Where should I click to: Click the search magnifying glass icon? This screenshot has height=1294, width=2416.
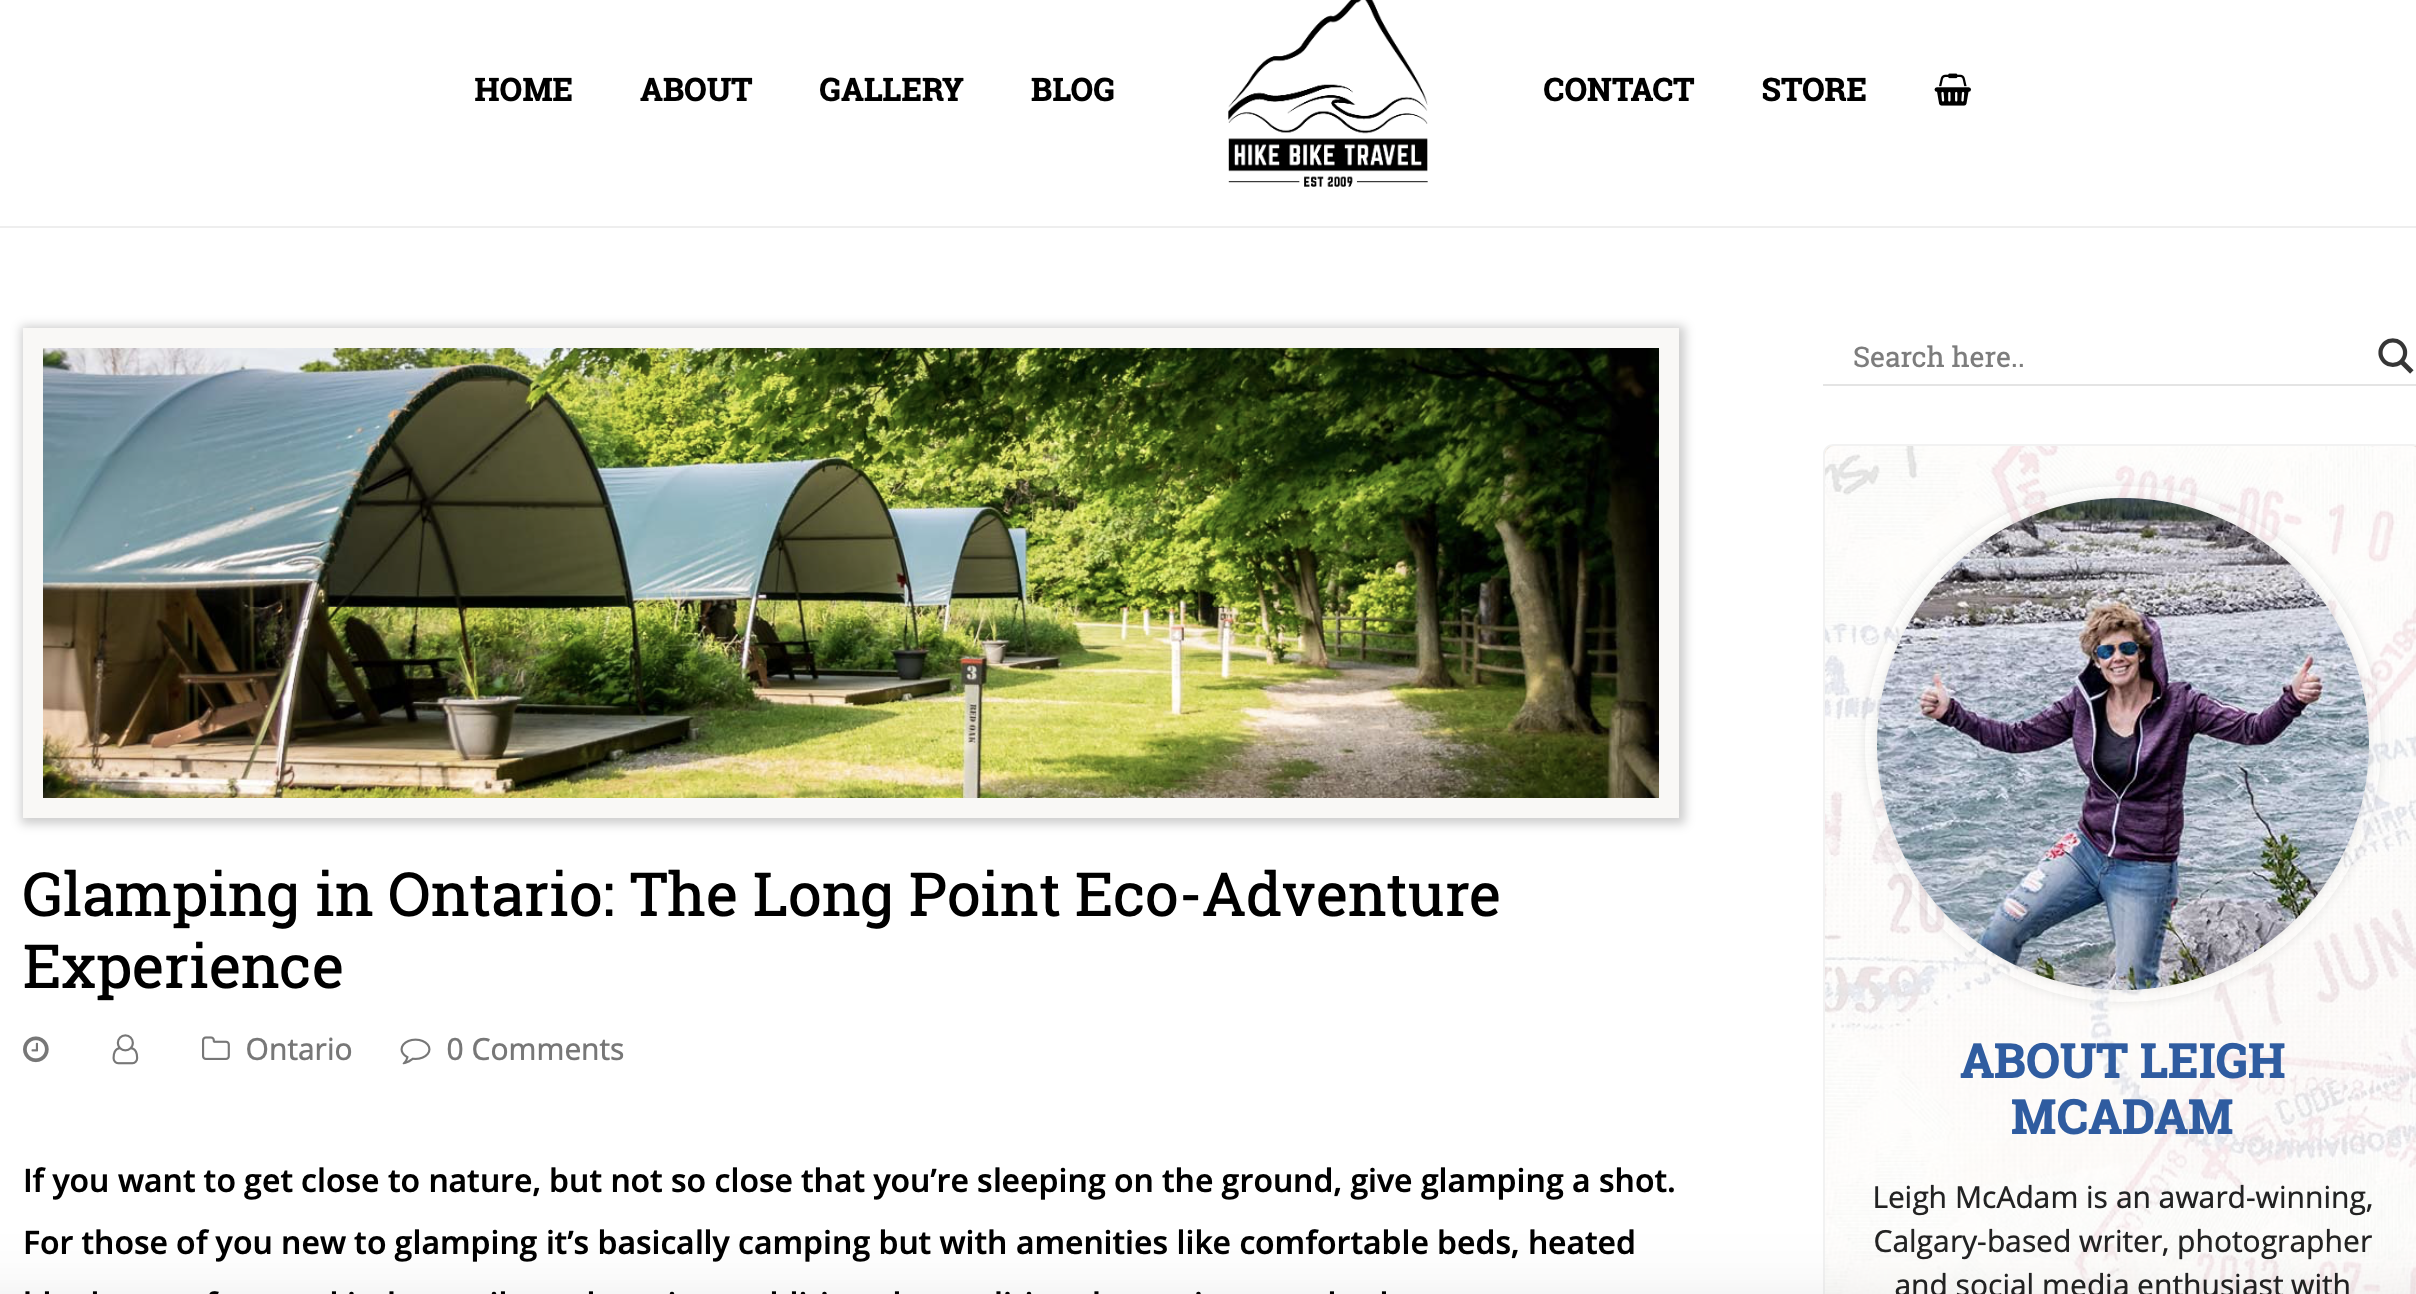coord(2394,355)
